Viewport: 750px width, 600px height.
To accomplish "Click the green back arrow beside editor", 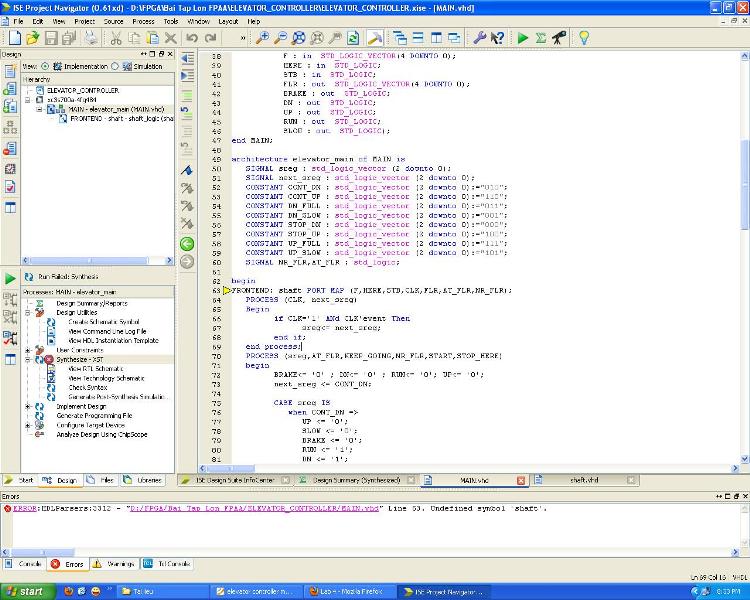I will [186, 244].
